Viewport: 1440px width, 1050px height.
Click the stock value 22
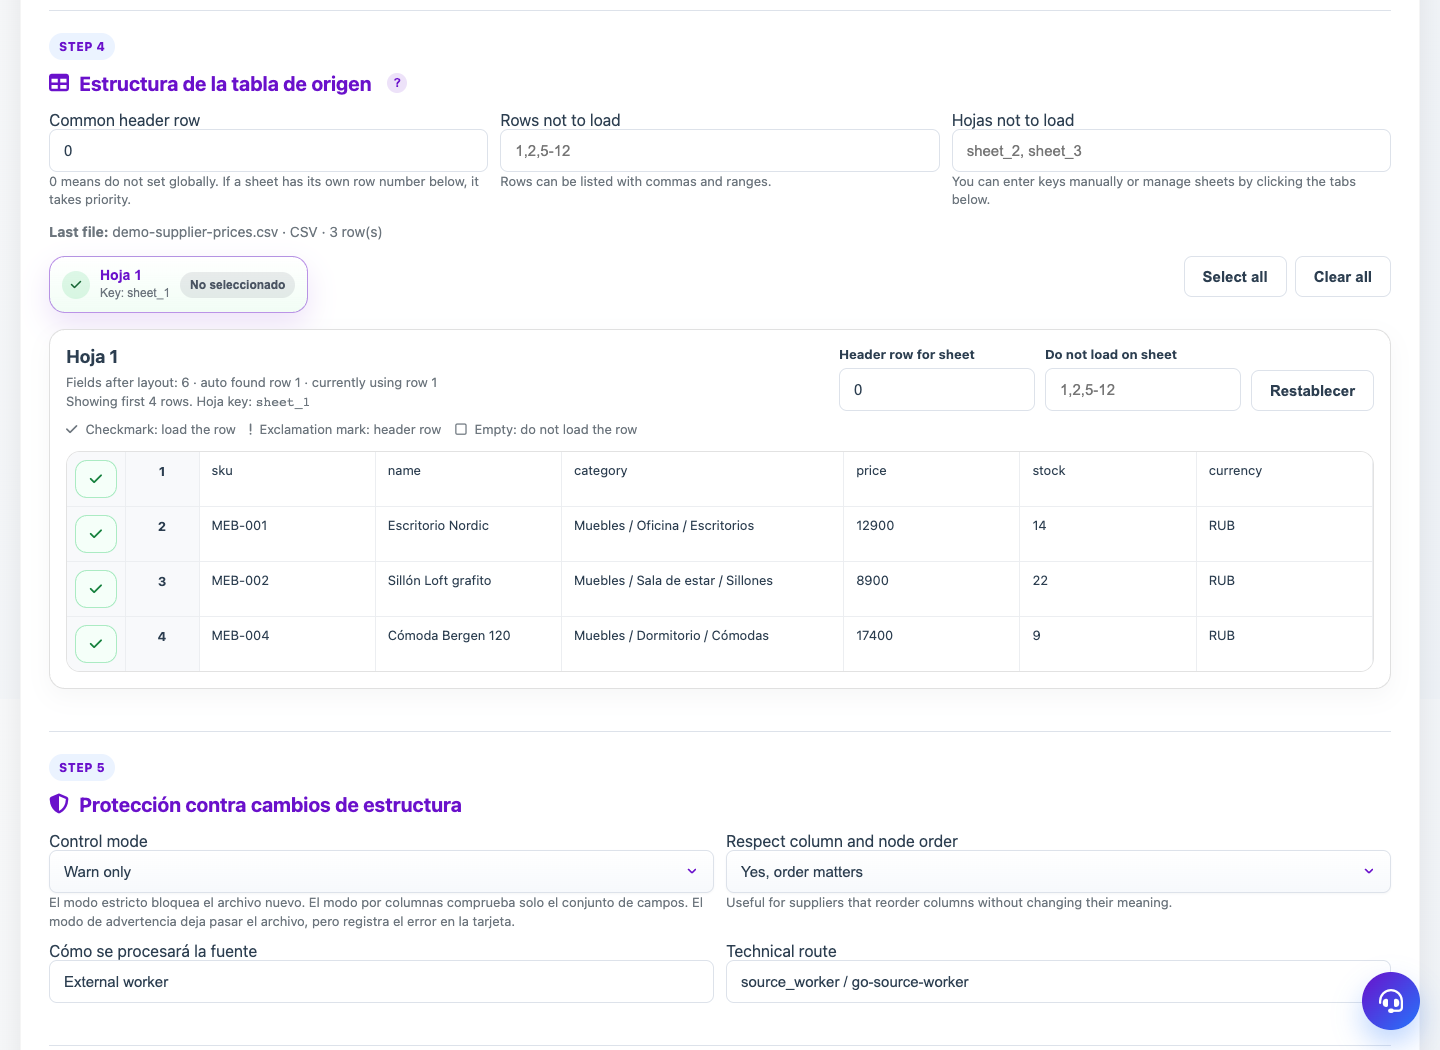(x=1040, y=581)
